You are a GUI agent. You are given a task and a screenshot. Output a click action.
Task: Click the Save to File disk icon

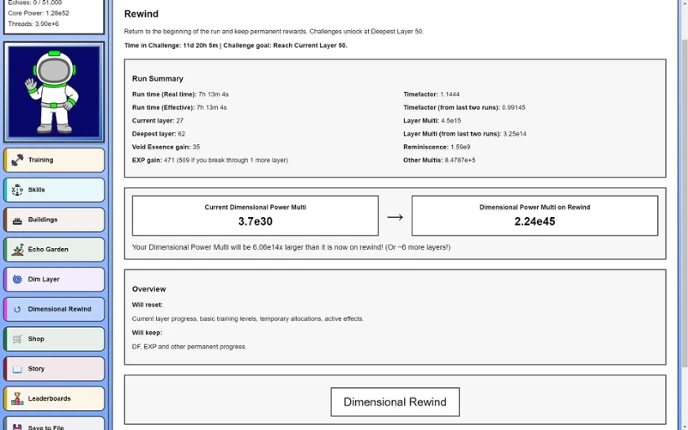(x=17, y=427)
